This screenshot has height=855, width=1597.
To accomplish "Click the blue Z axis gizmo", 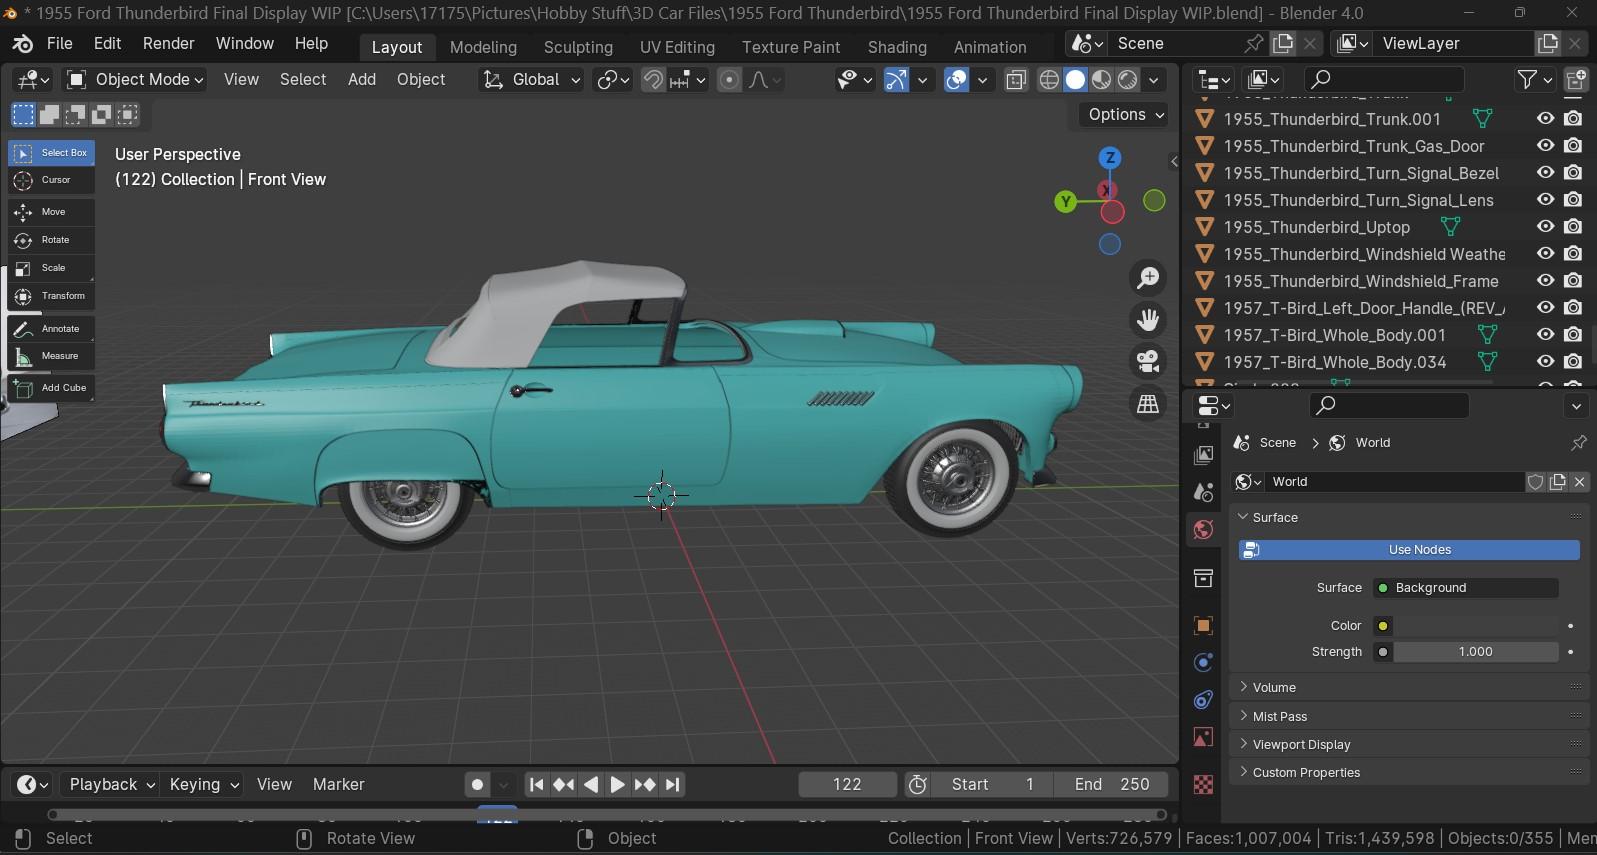I will [x=1110, y=158].
